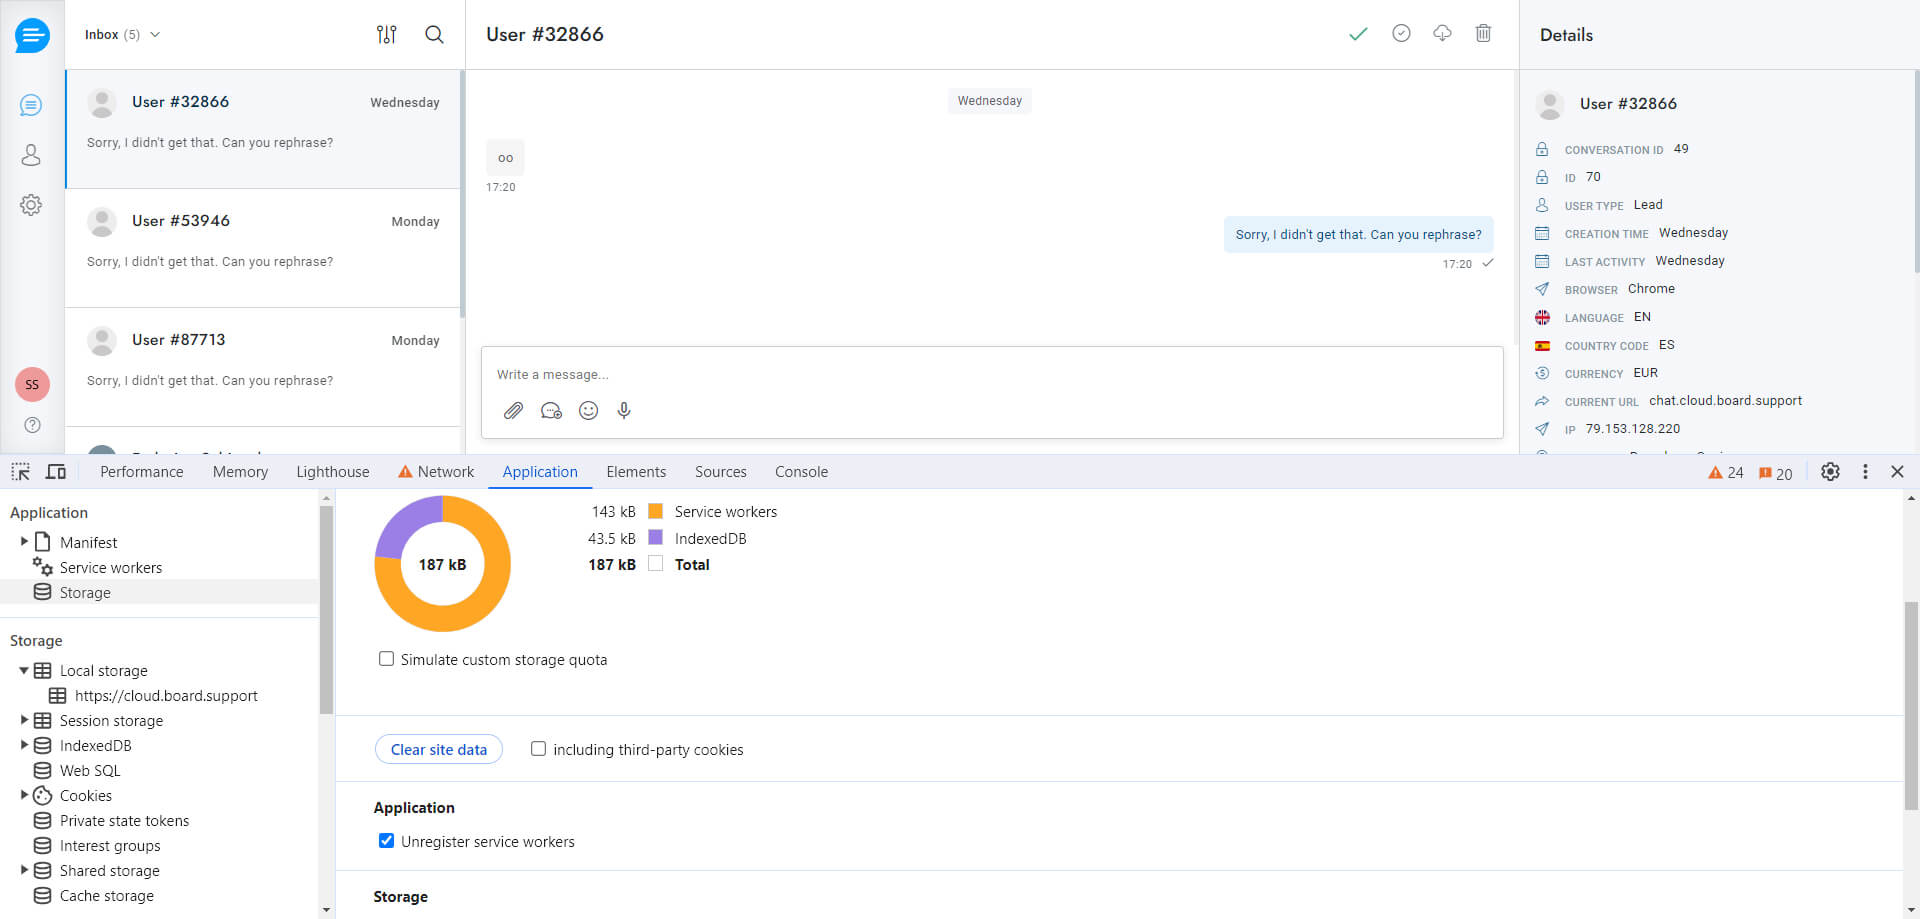Click the Write a message input field

(990, 375)
